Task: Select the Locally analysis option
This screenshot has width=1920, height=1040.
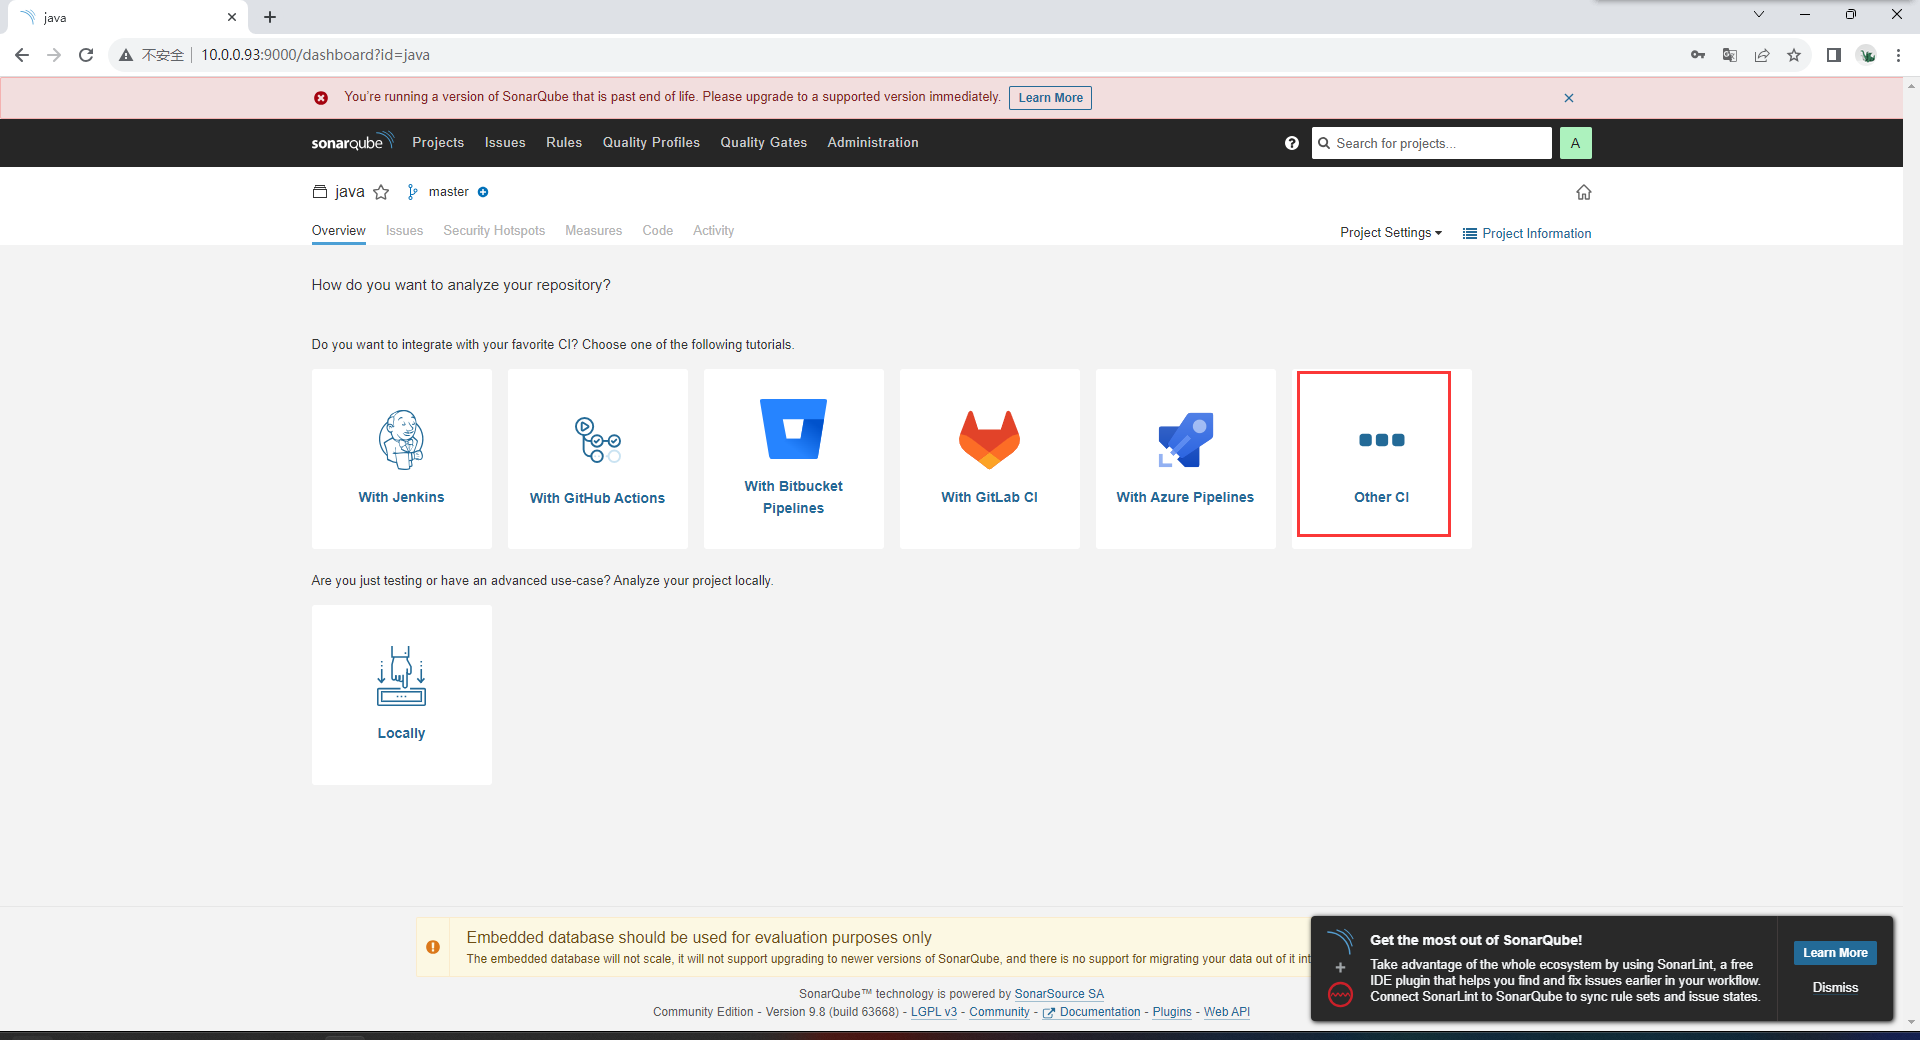Action: click(401, 694)
